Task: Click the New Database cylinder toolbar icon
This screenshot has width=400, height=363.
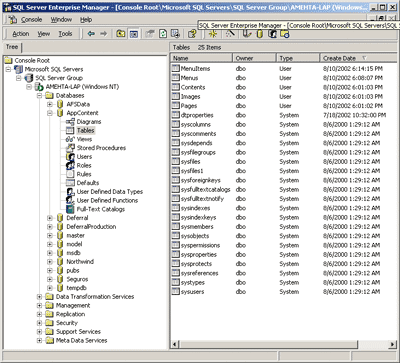Action: [x=260, y=34]
